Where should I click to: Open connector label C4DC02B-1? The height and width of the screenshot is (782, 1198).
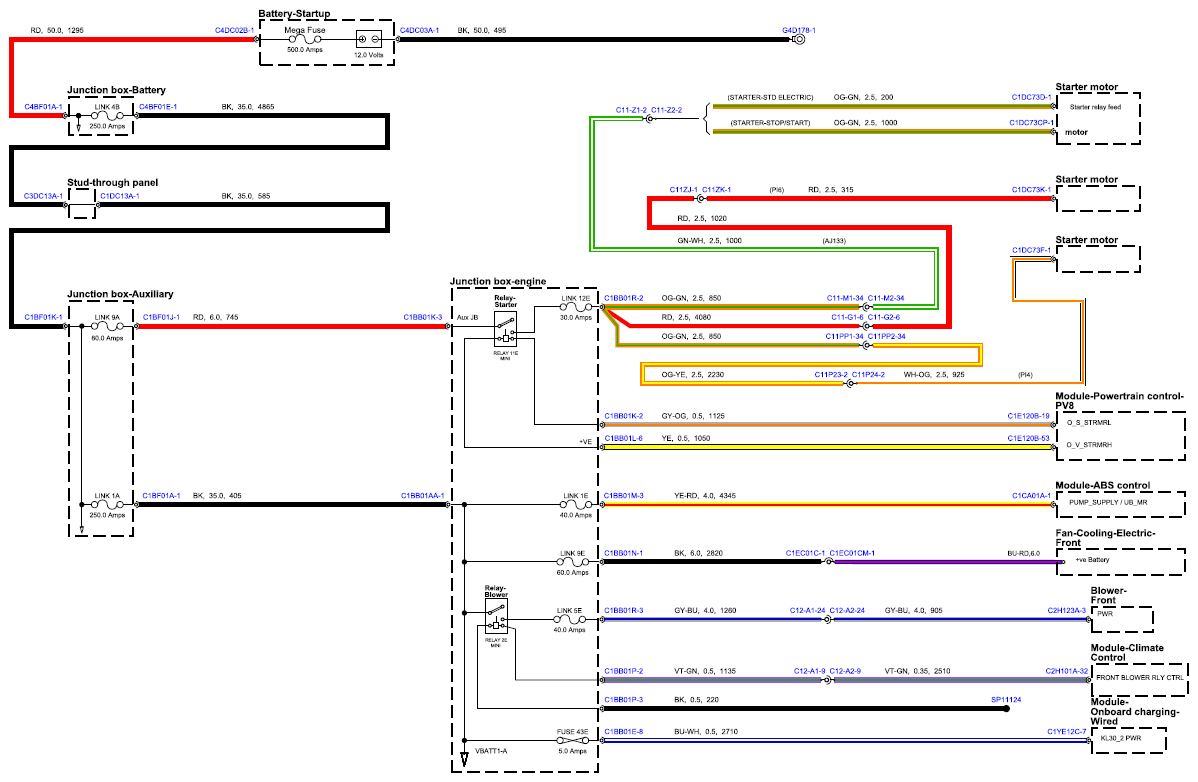point(235,31)
